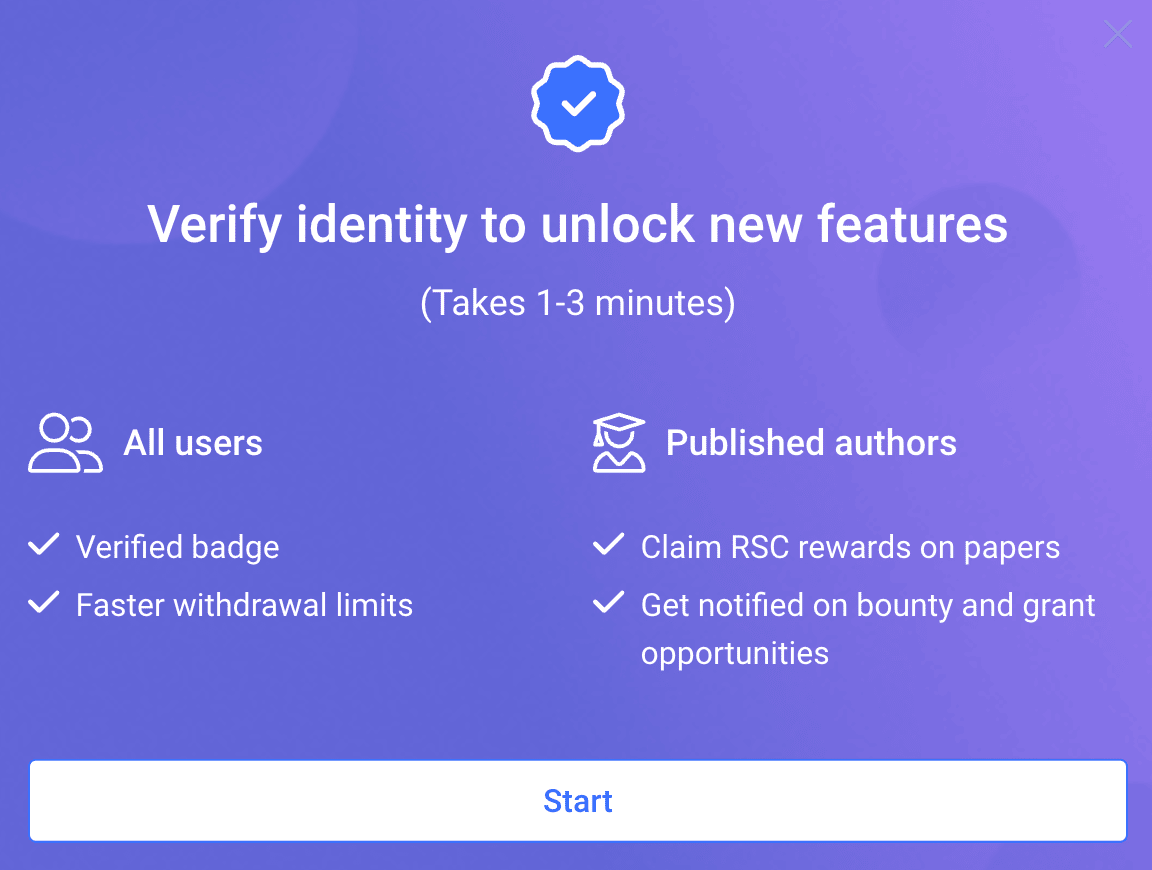The width and height of the screenshot is (1152, 870).
Task: Click checkmark beside Claim RSC rewards
Action: coord(608,544)
